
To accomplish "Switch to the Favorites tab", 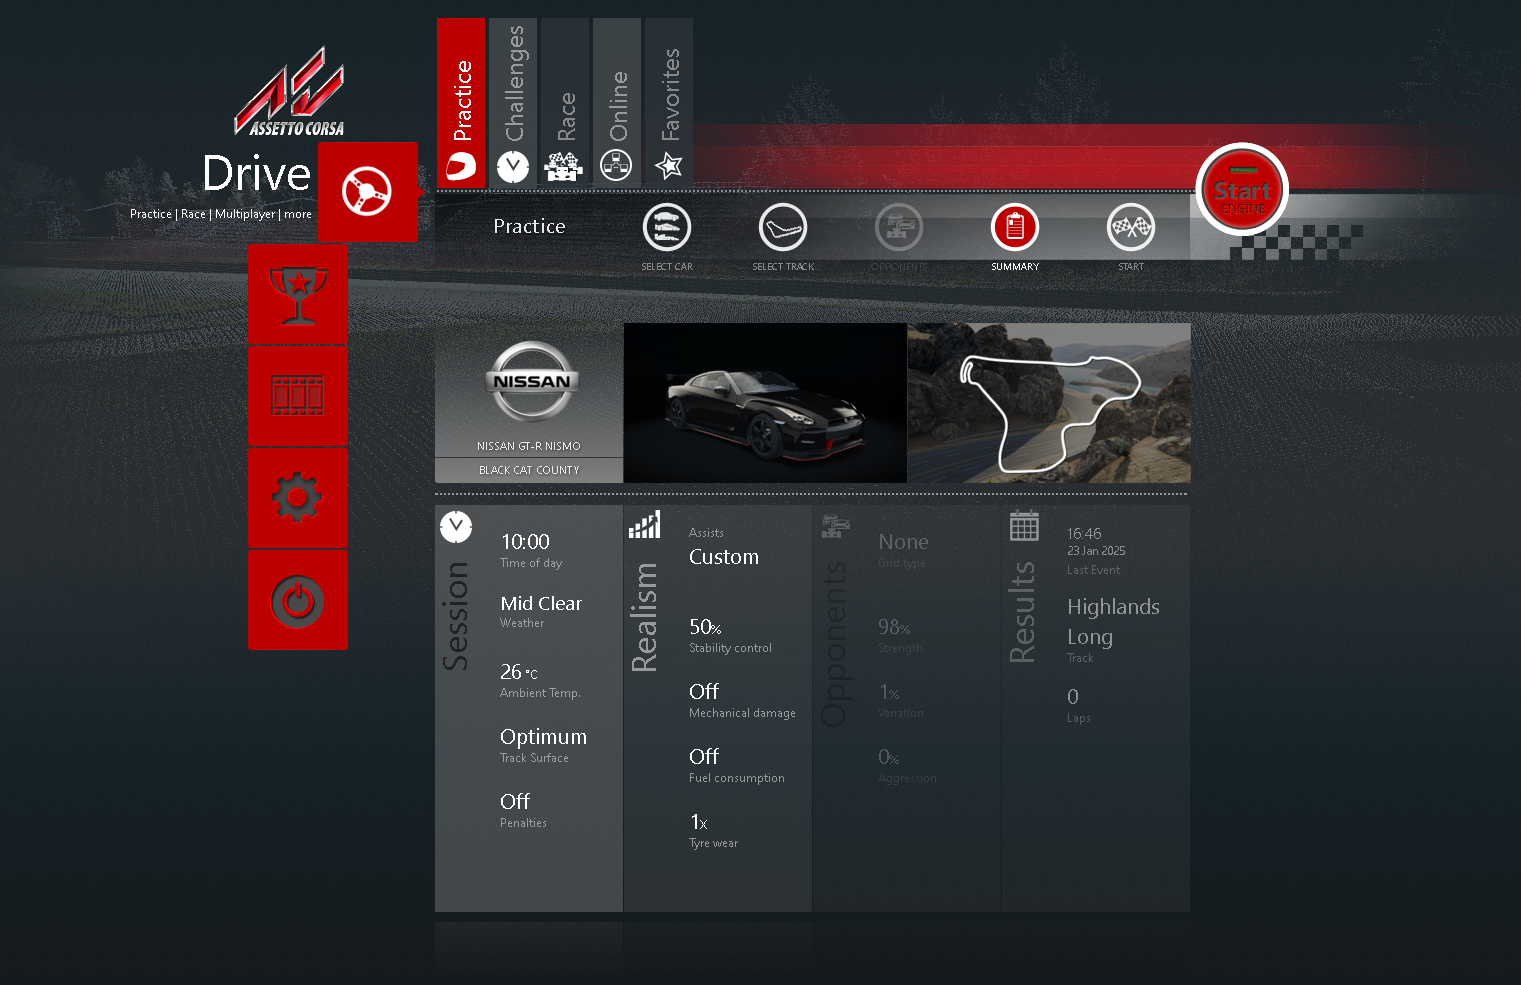I will (669, 102).
